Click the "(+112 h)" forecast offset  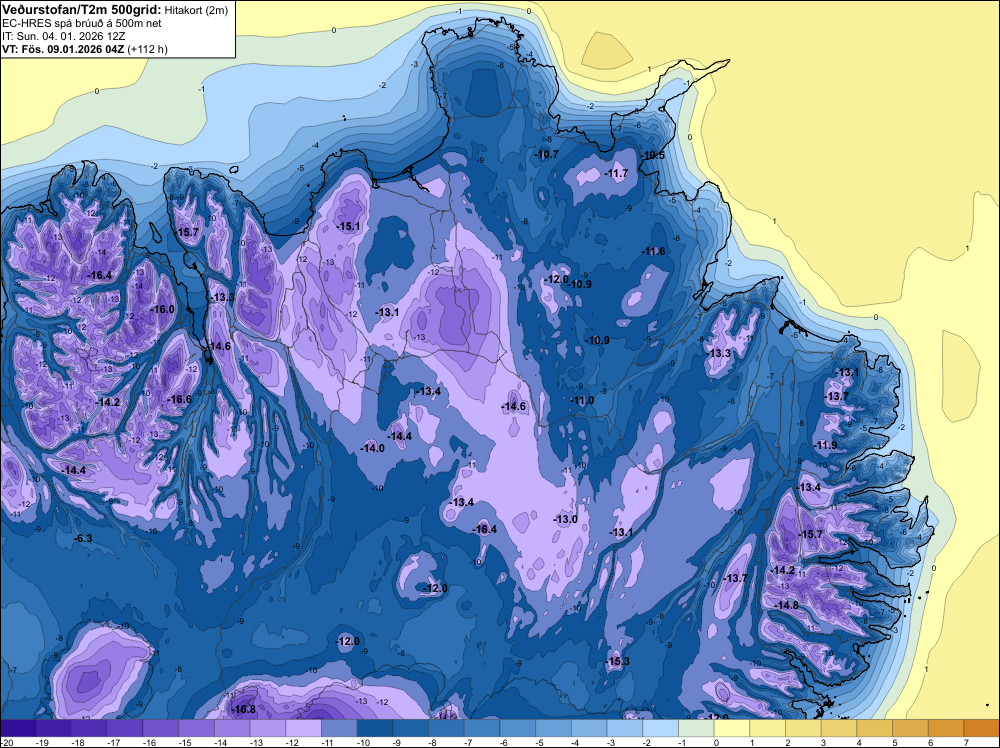(147, 49)
